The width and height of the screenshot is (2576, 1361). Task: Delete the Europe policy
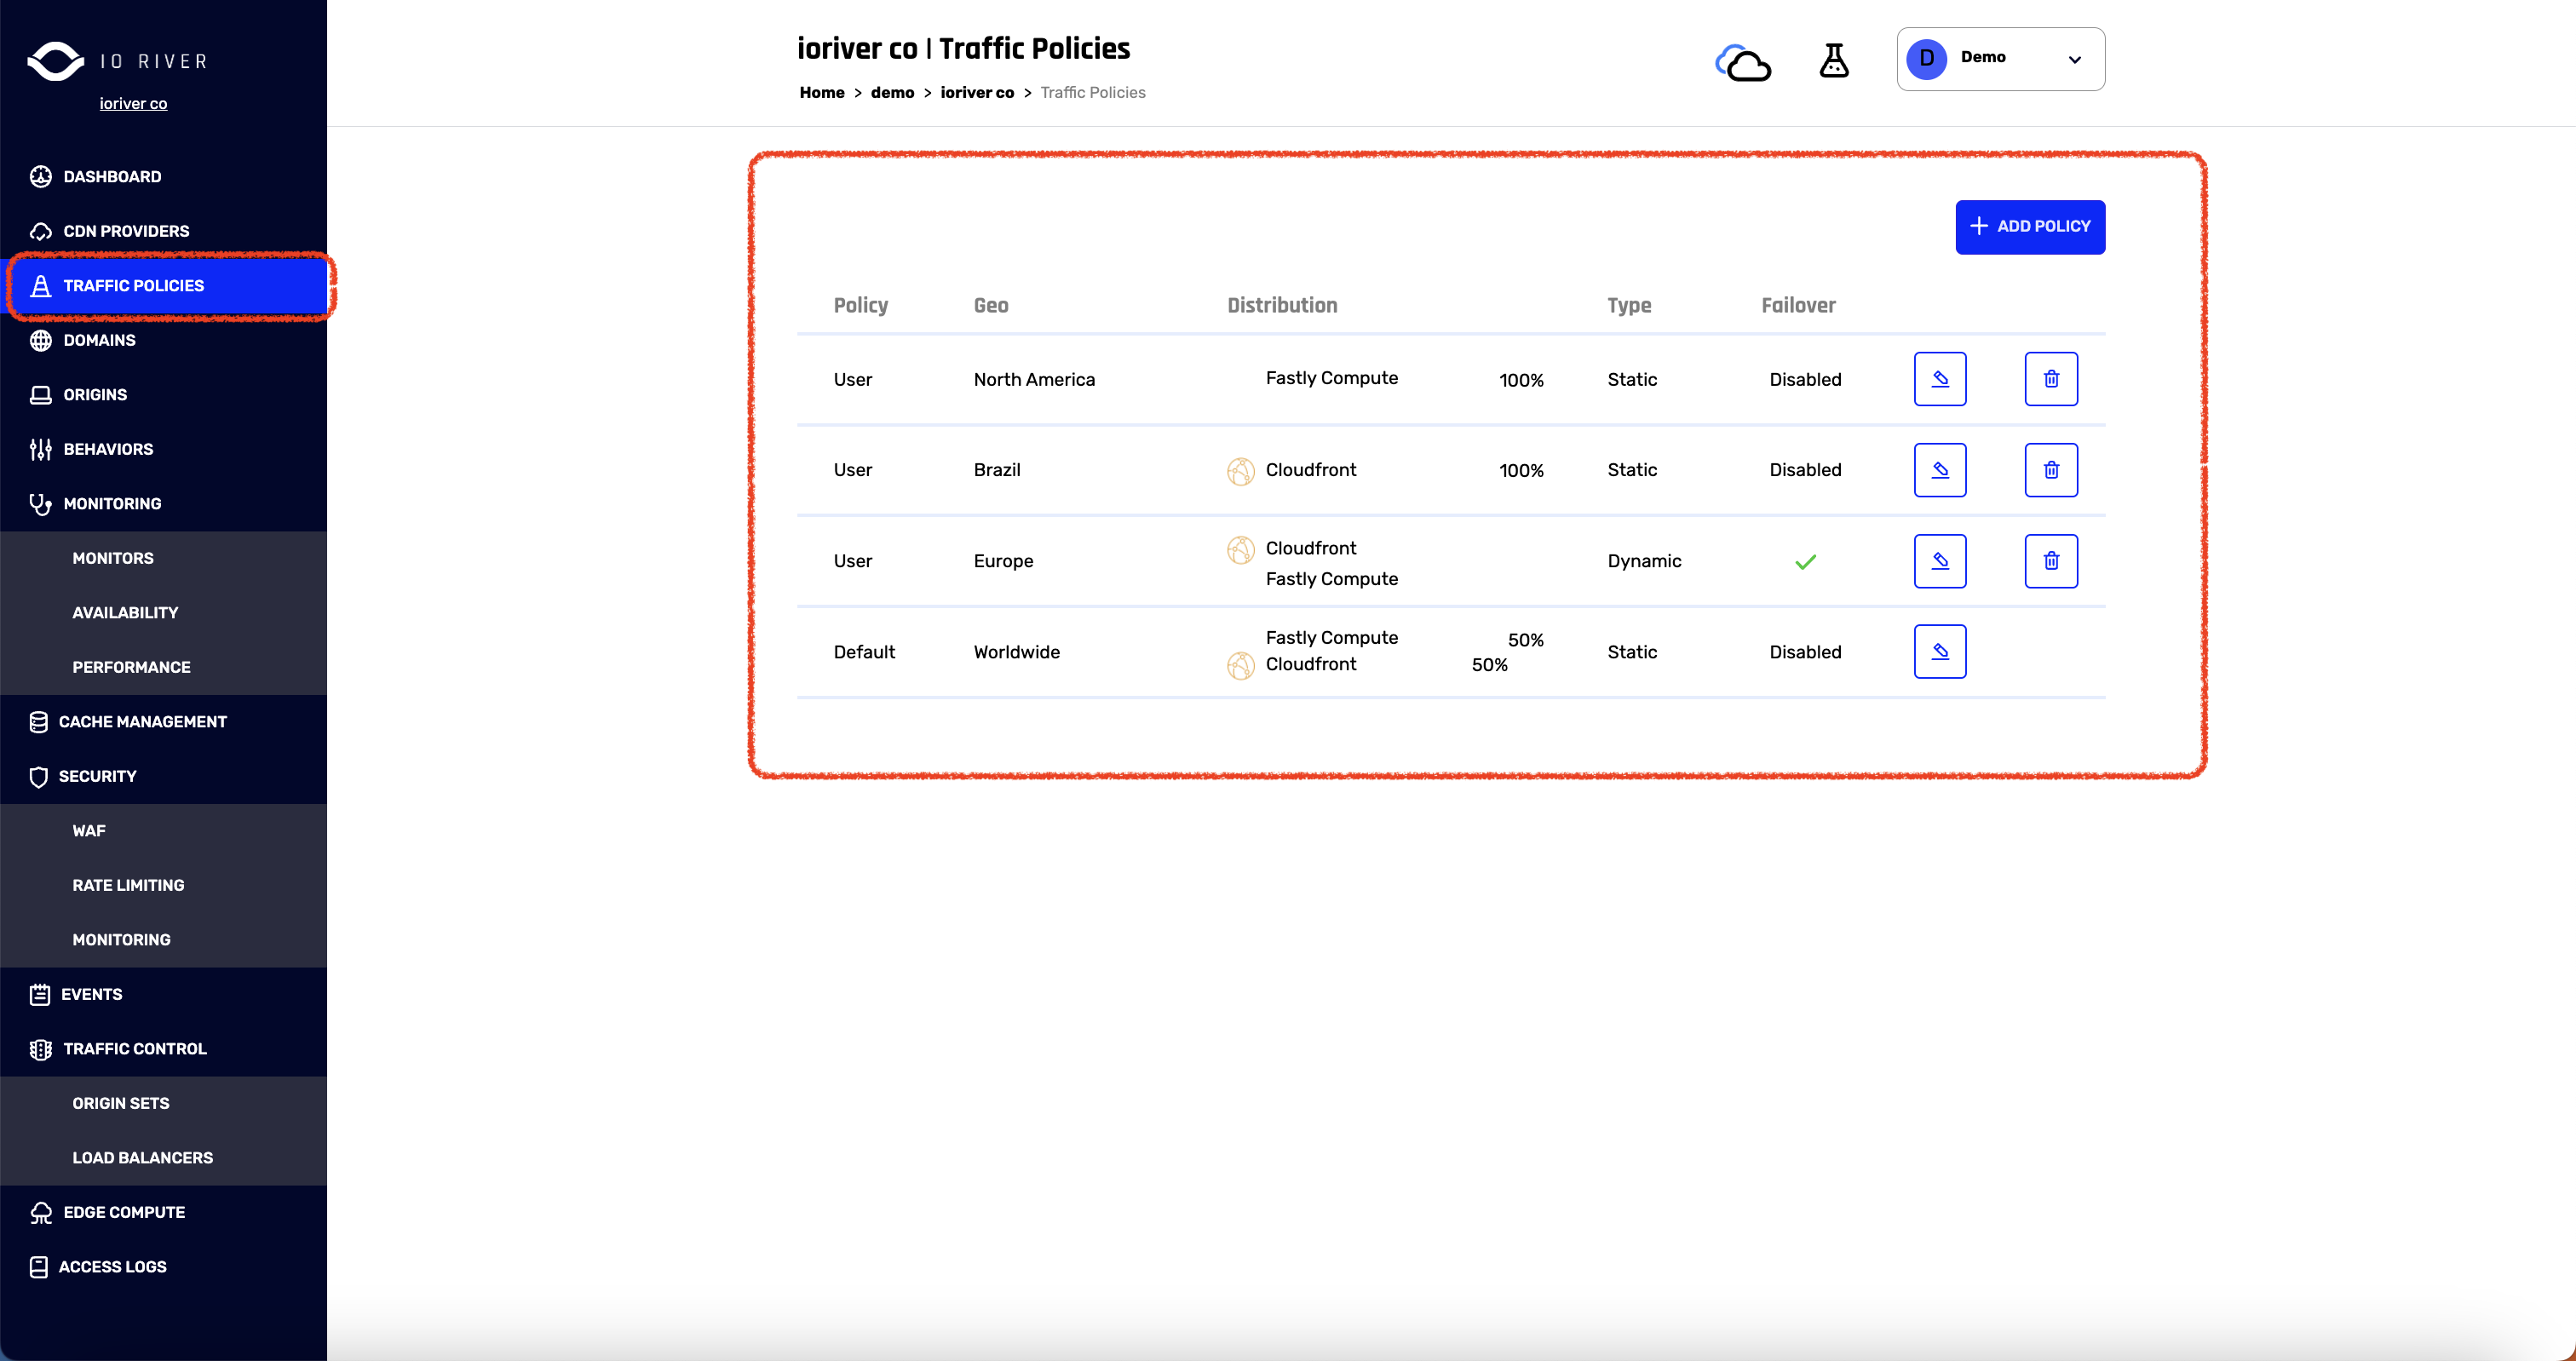pos(2051,561)
